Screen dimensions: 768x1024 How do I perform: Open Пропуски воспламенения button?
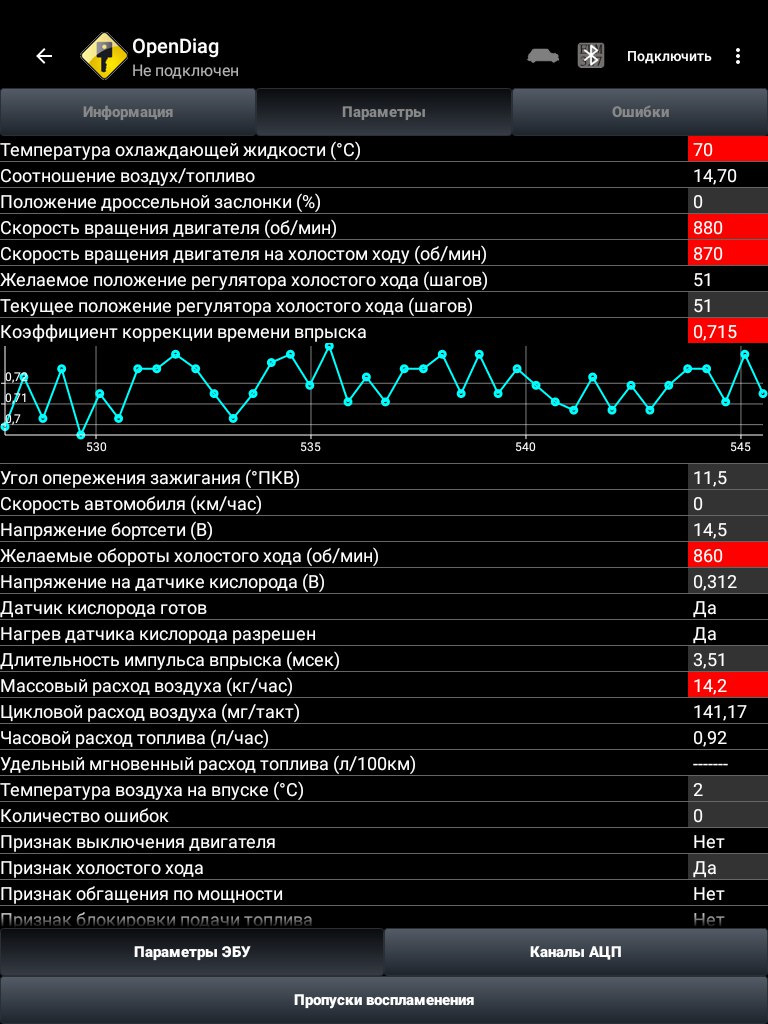point(384,1000)
